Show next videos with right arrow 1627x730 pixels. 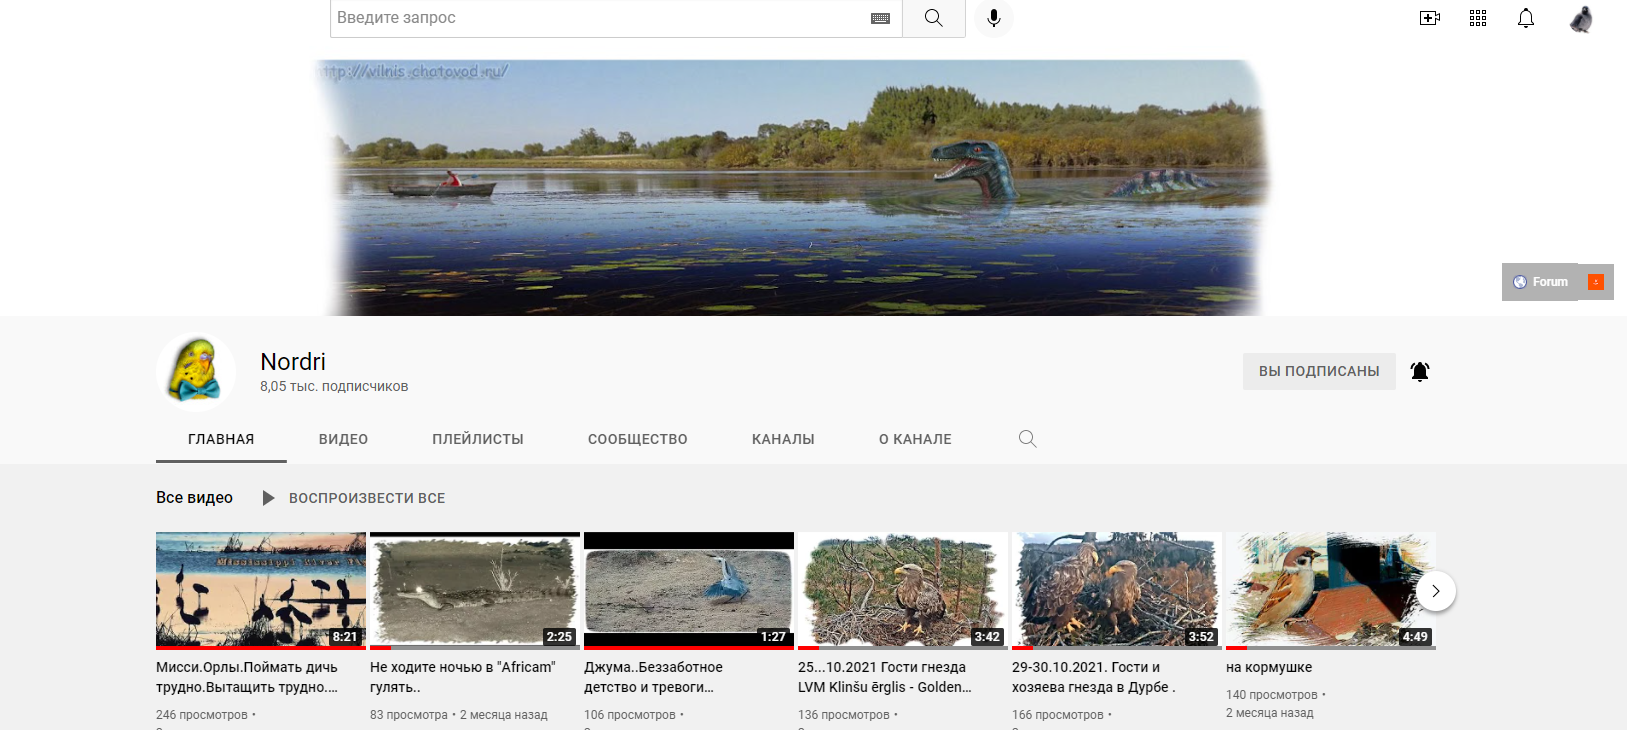tap(1436, 591)
